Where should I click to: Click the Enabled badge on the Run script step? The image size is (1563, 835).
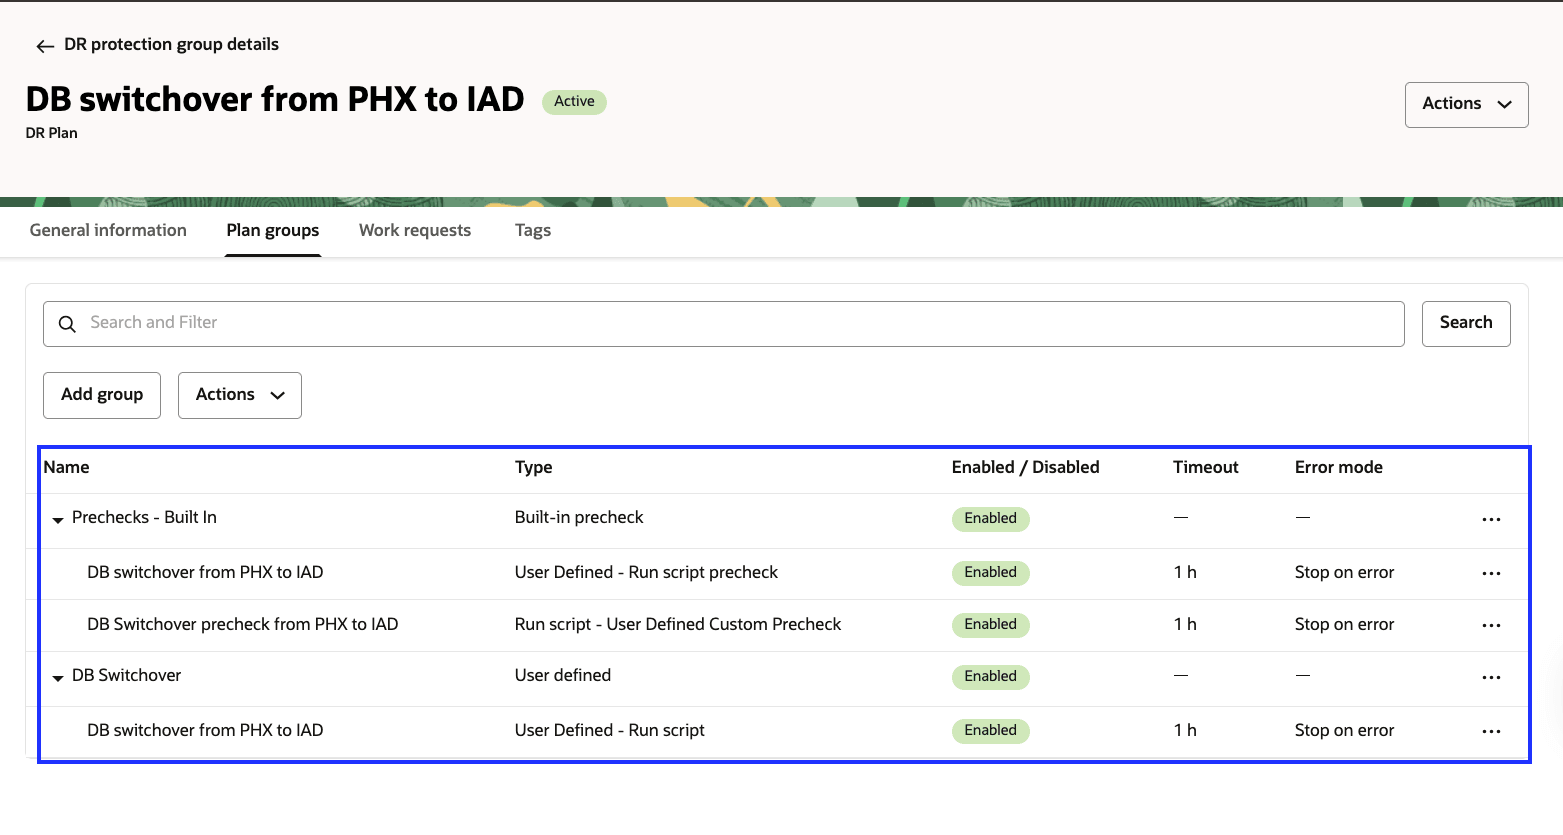990,731
